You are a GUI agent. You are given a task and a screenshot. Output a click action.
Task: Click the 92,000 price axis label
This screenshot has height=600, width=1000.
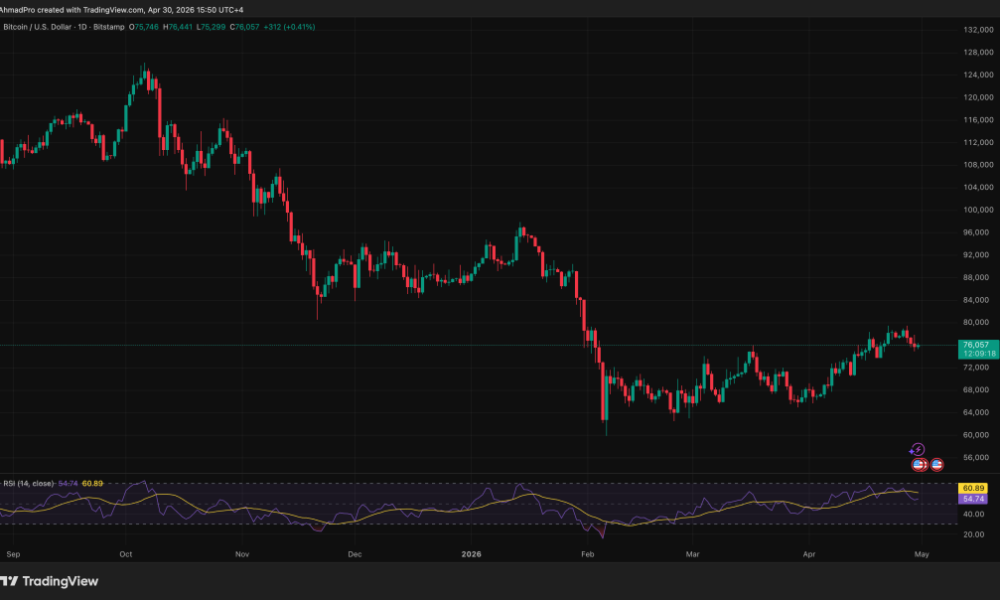pos(978,255)
